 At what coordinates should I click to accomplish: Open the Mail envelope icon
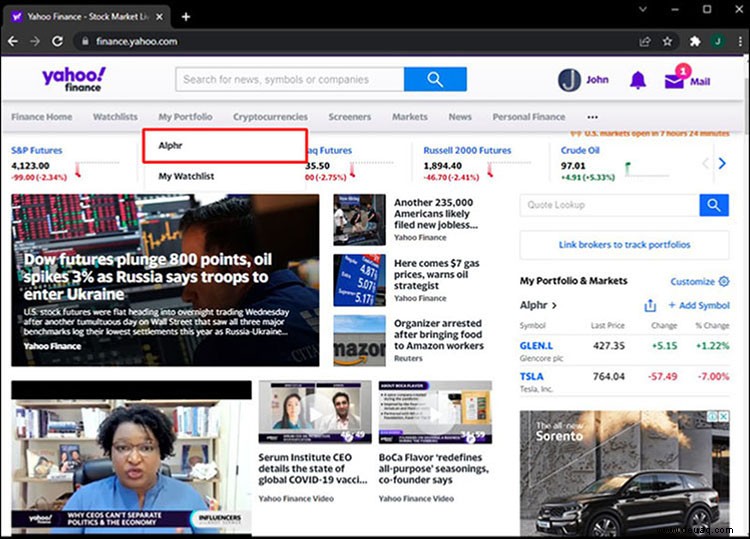coord(674,81)
